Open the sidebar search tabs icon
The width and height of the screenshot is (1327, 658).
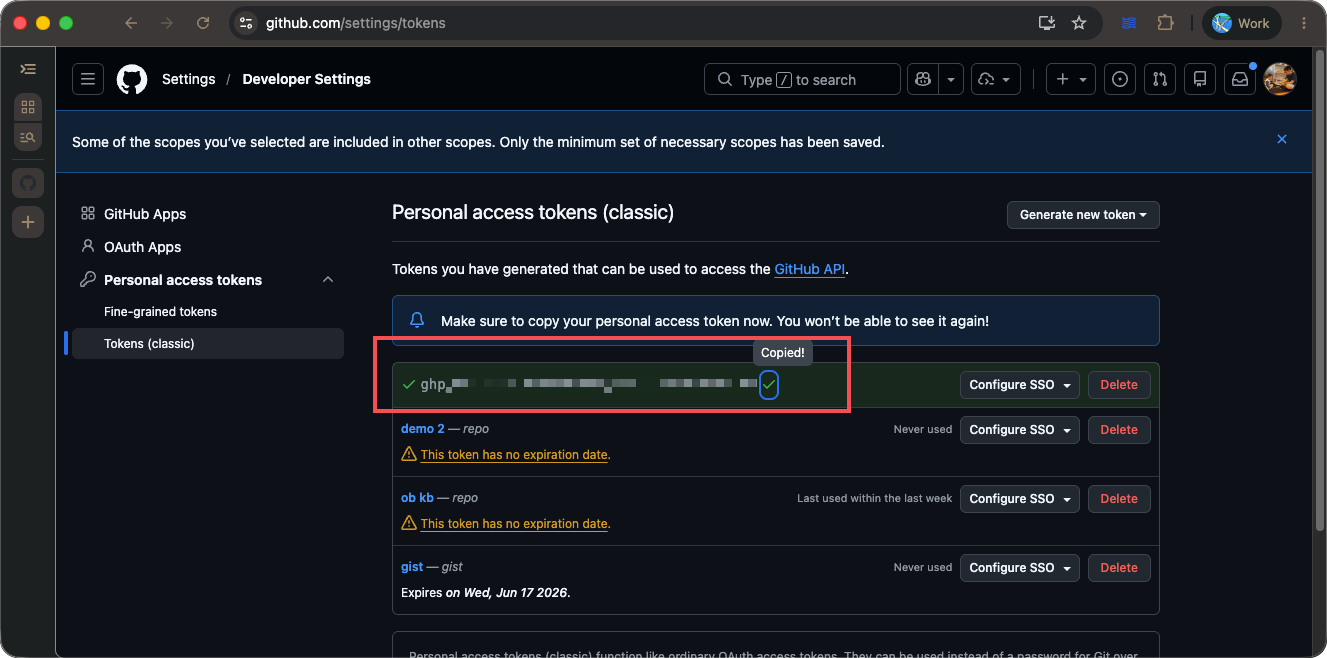(28, 137)
